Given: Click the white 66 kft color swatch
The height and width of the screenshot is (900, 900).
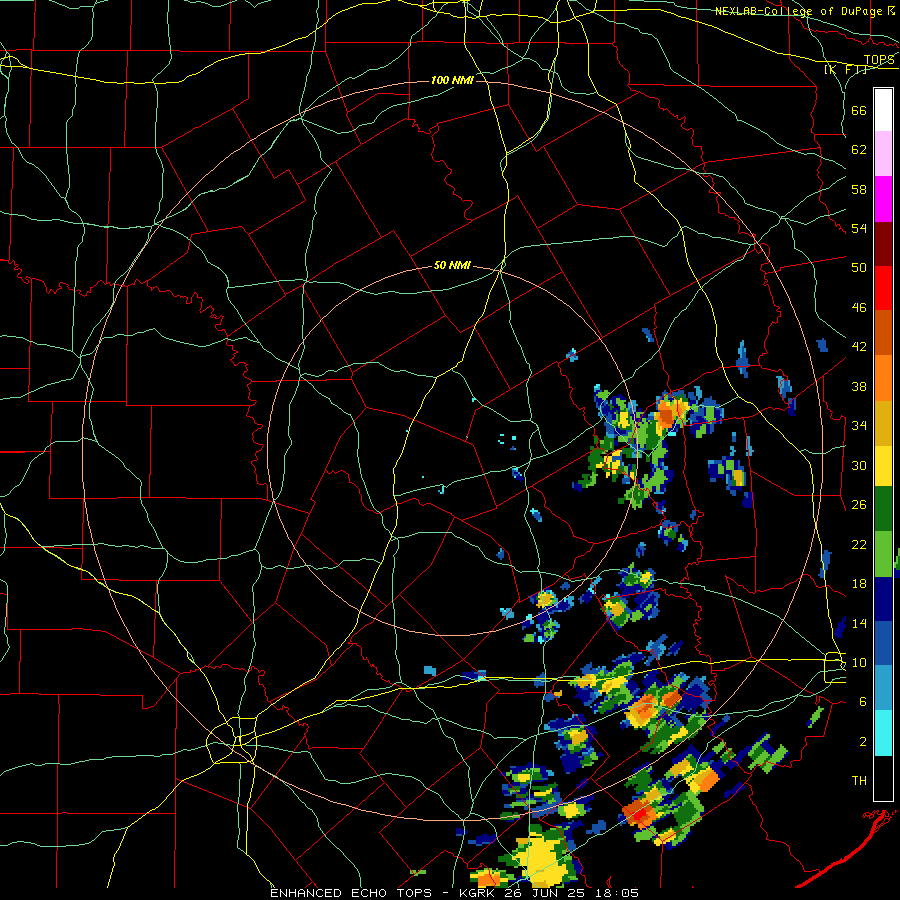Looking at the screenshot, I should 883,110.
